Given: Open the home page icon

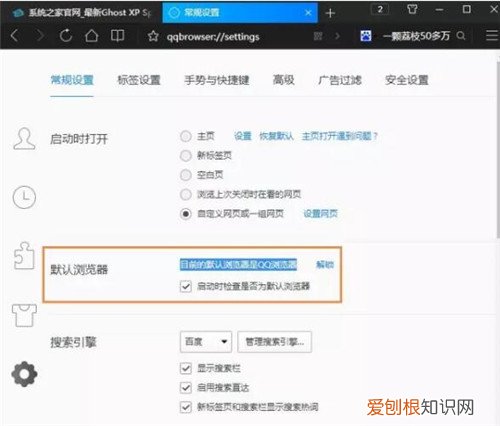Looking at the screenshot, I should (x=91, y=35).
